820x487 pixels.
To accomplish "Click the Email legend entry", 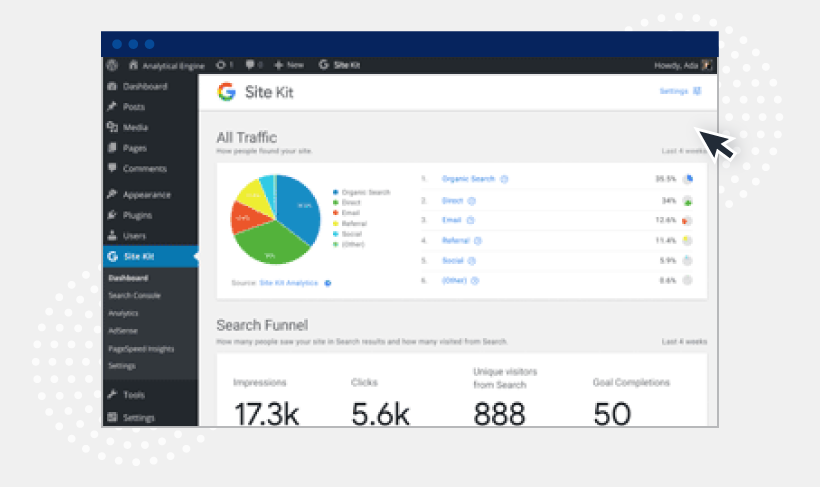I will coord(346,213).
